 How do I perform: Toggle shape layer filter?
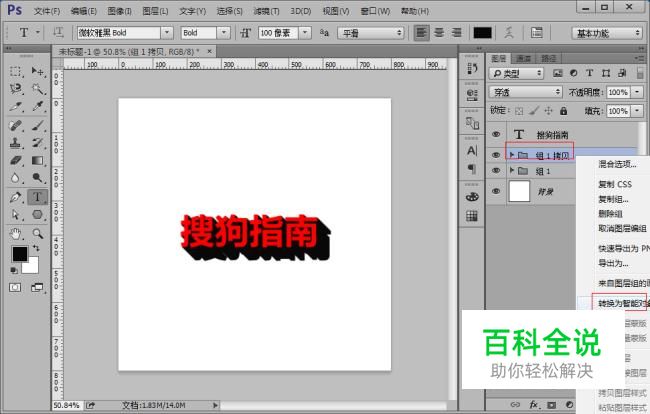click(x=606, y=73)
